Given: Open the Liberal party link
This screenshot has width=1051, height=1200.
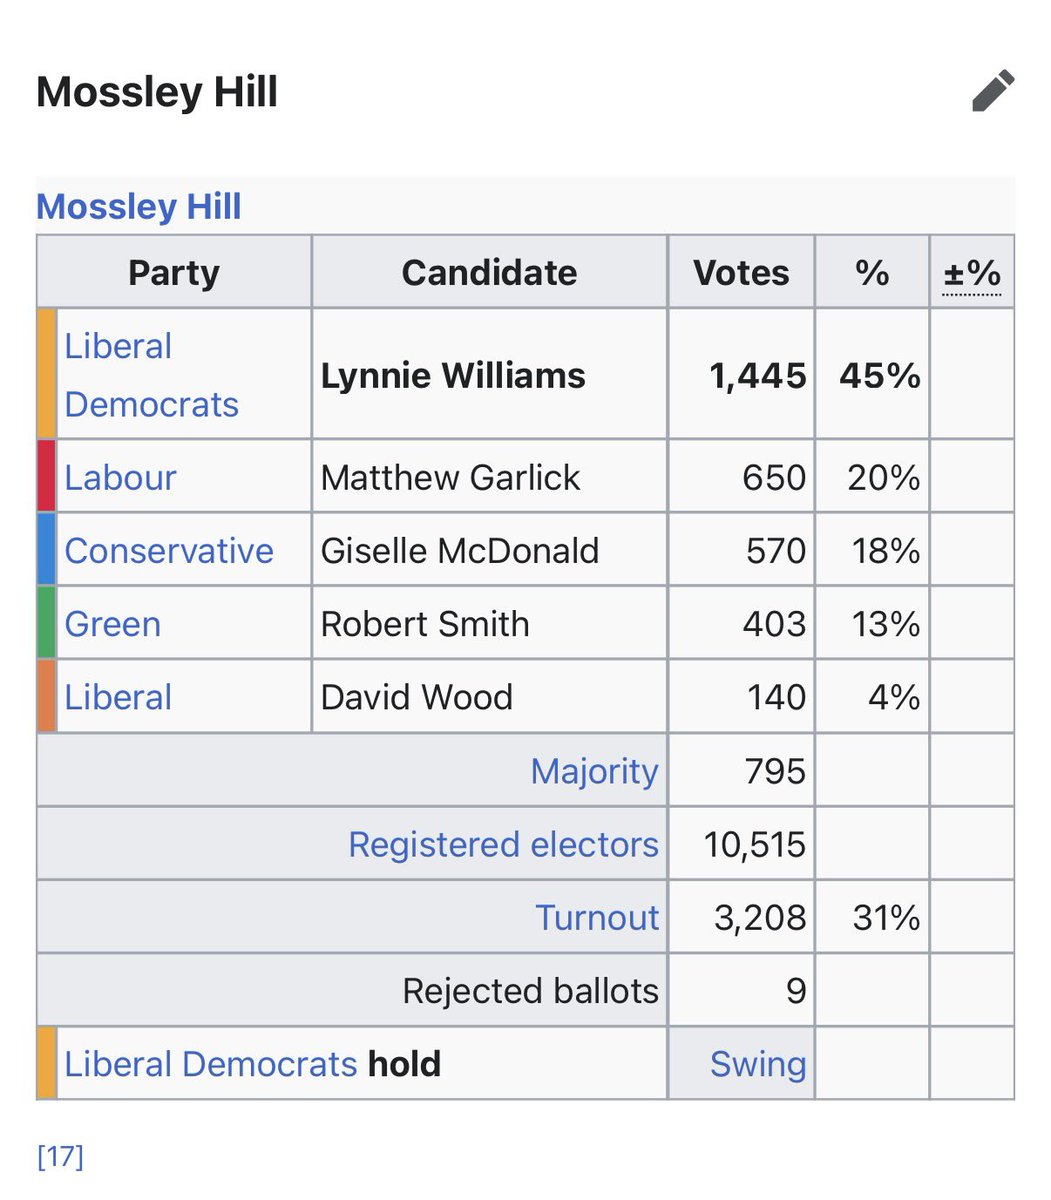Looking at the screenshot, I should click(118, 697).
